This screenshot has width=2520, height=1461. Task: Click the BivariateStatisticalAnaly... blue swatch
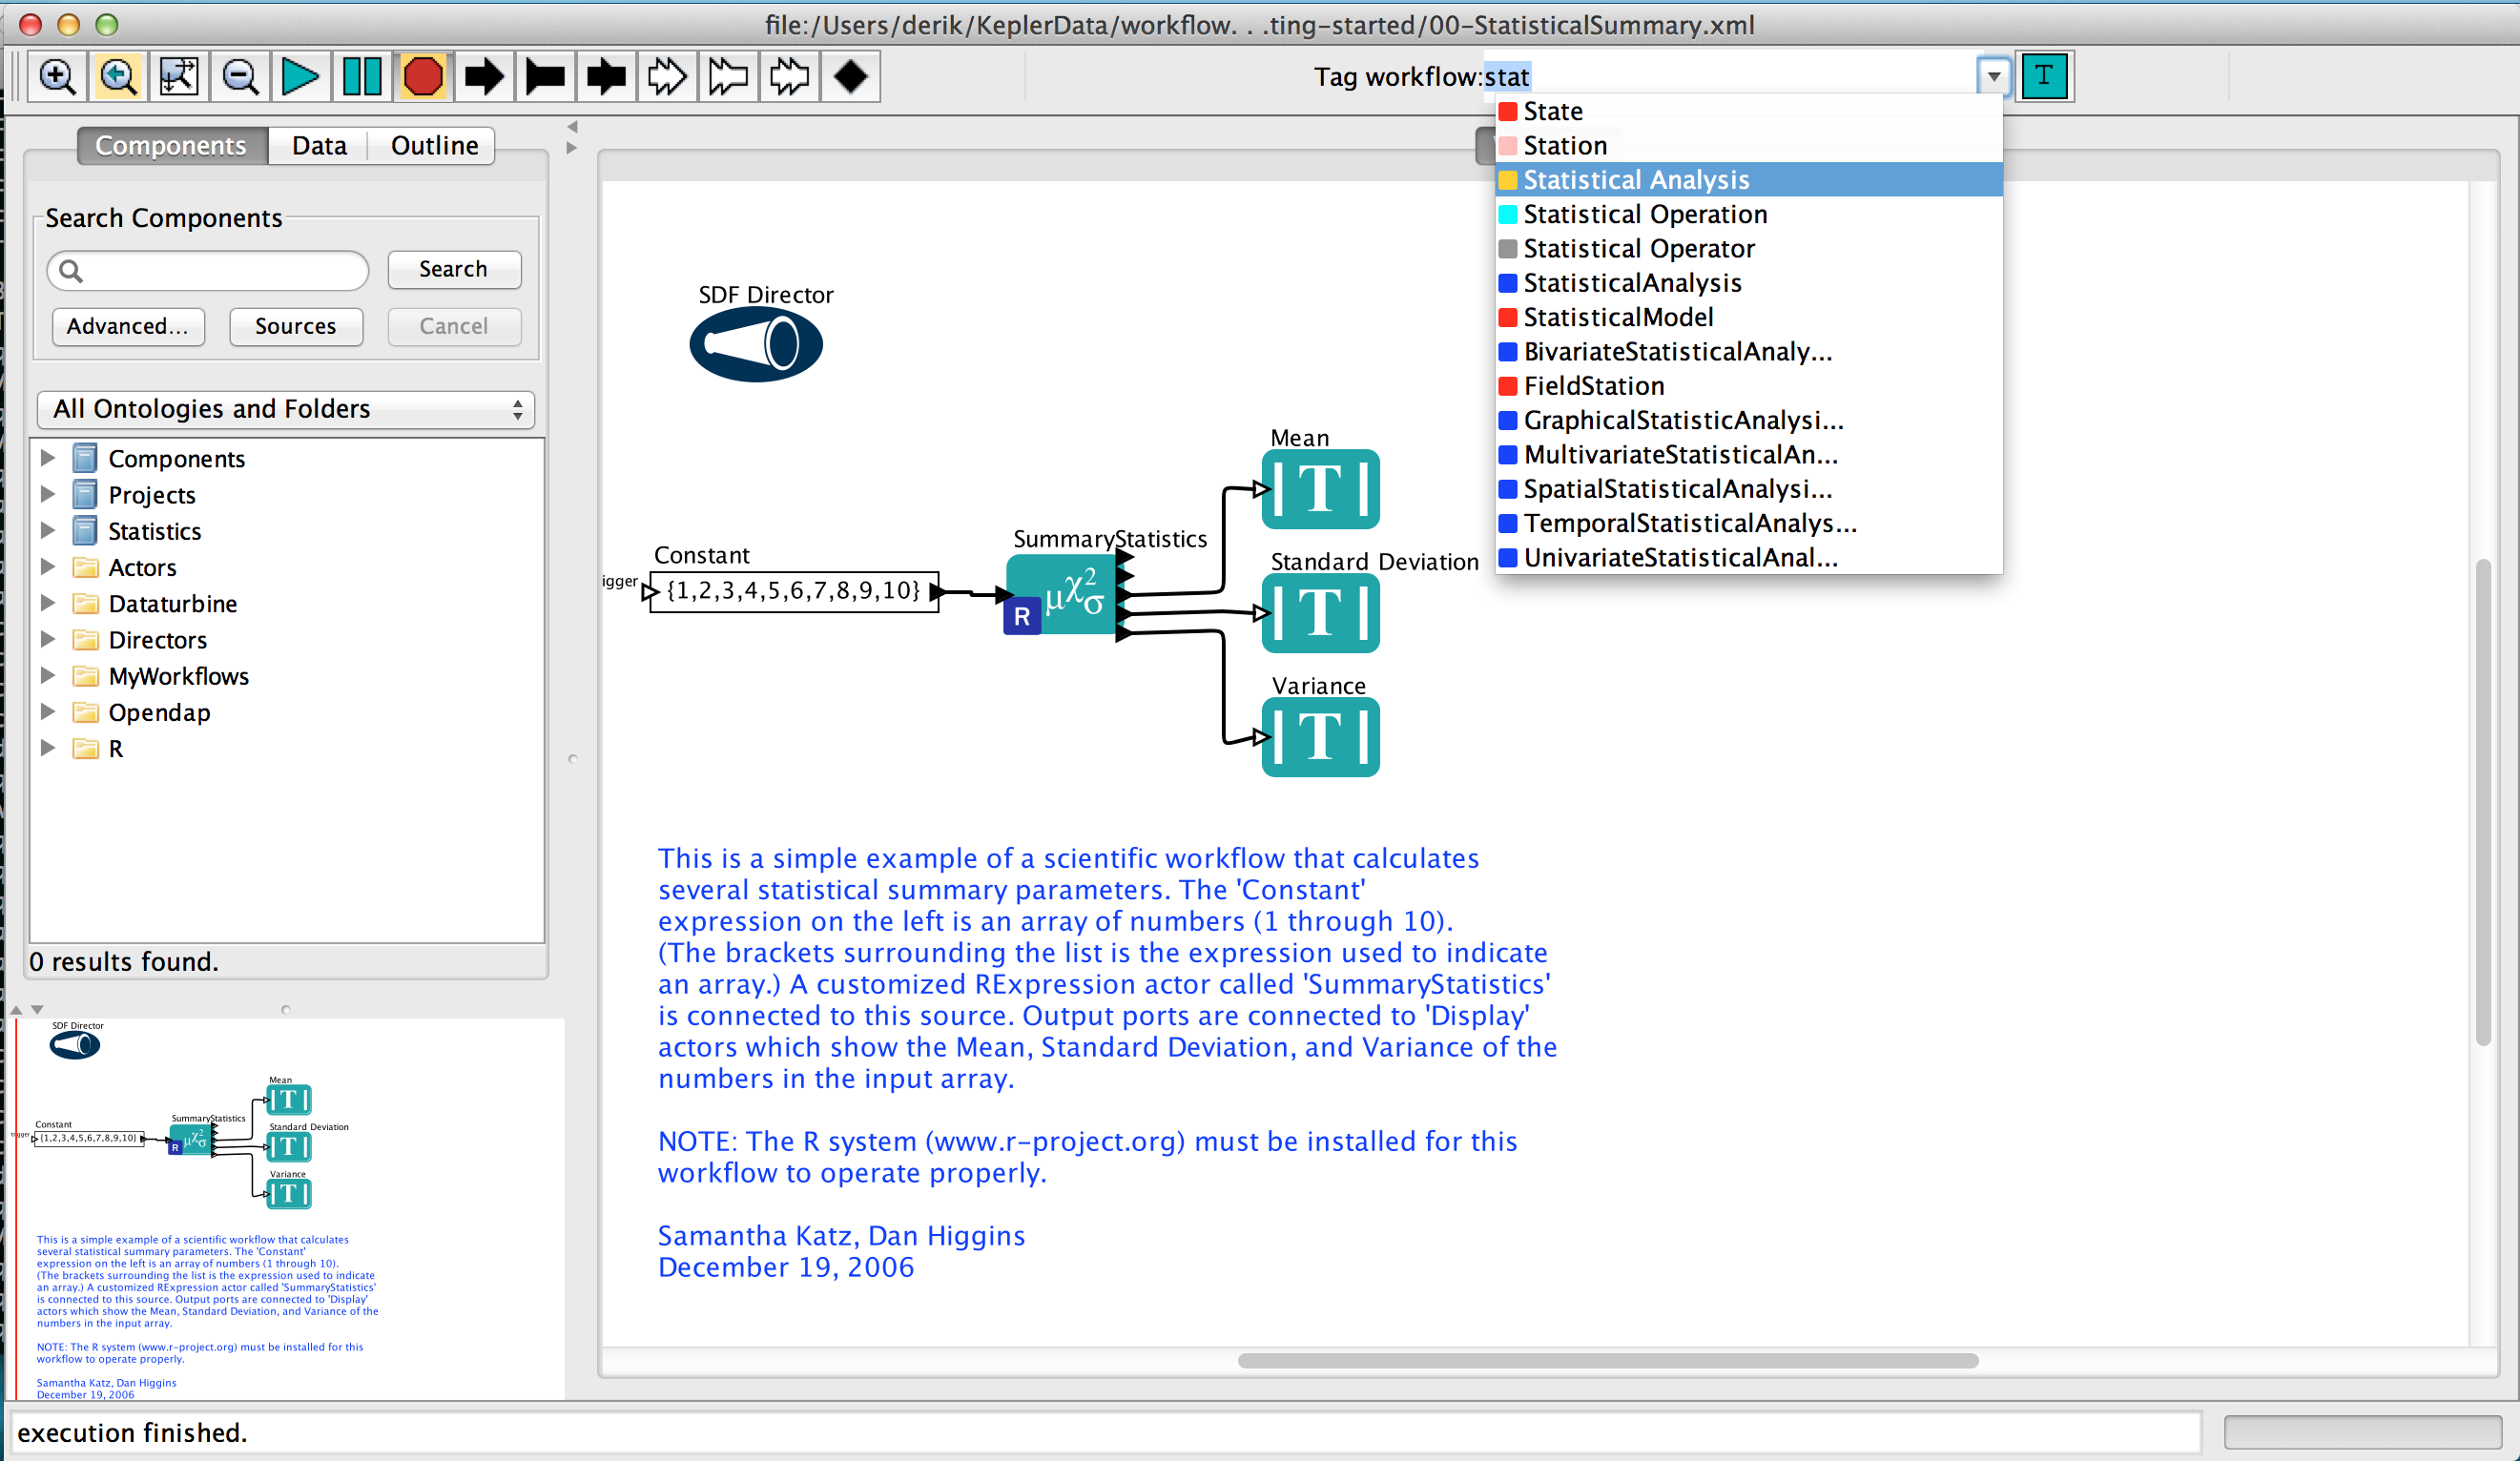(x=1508, y=352)
